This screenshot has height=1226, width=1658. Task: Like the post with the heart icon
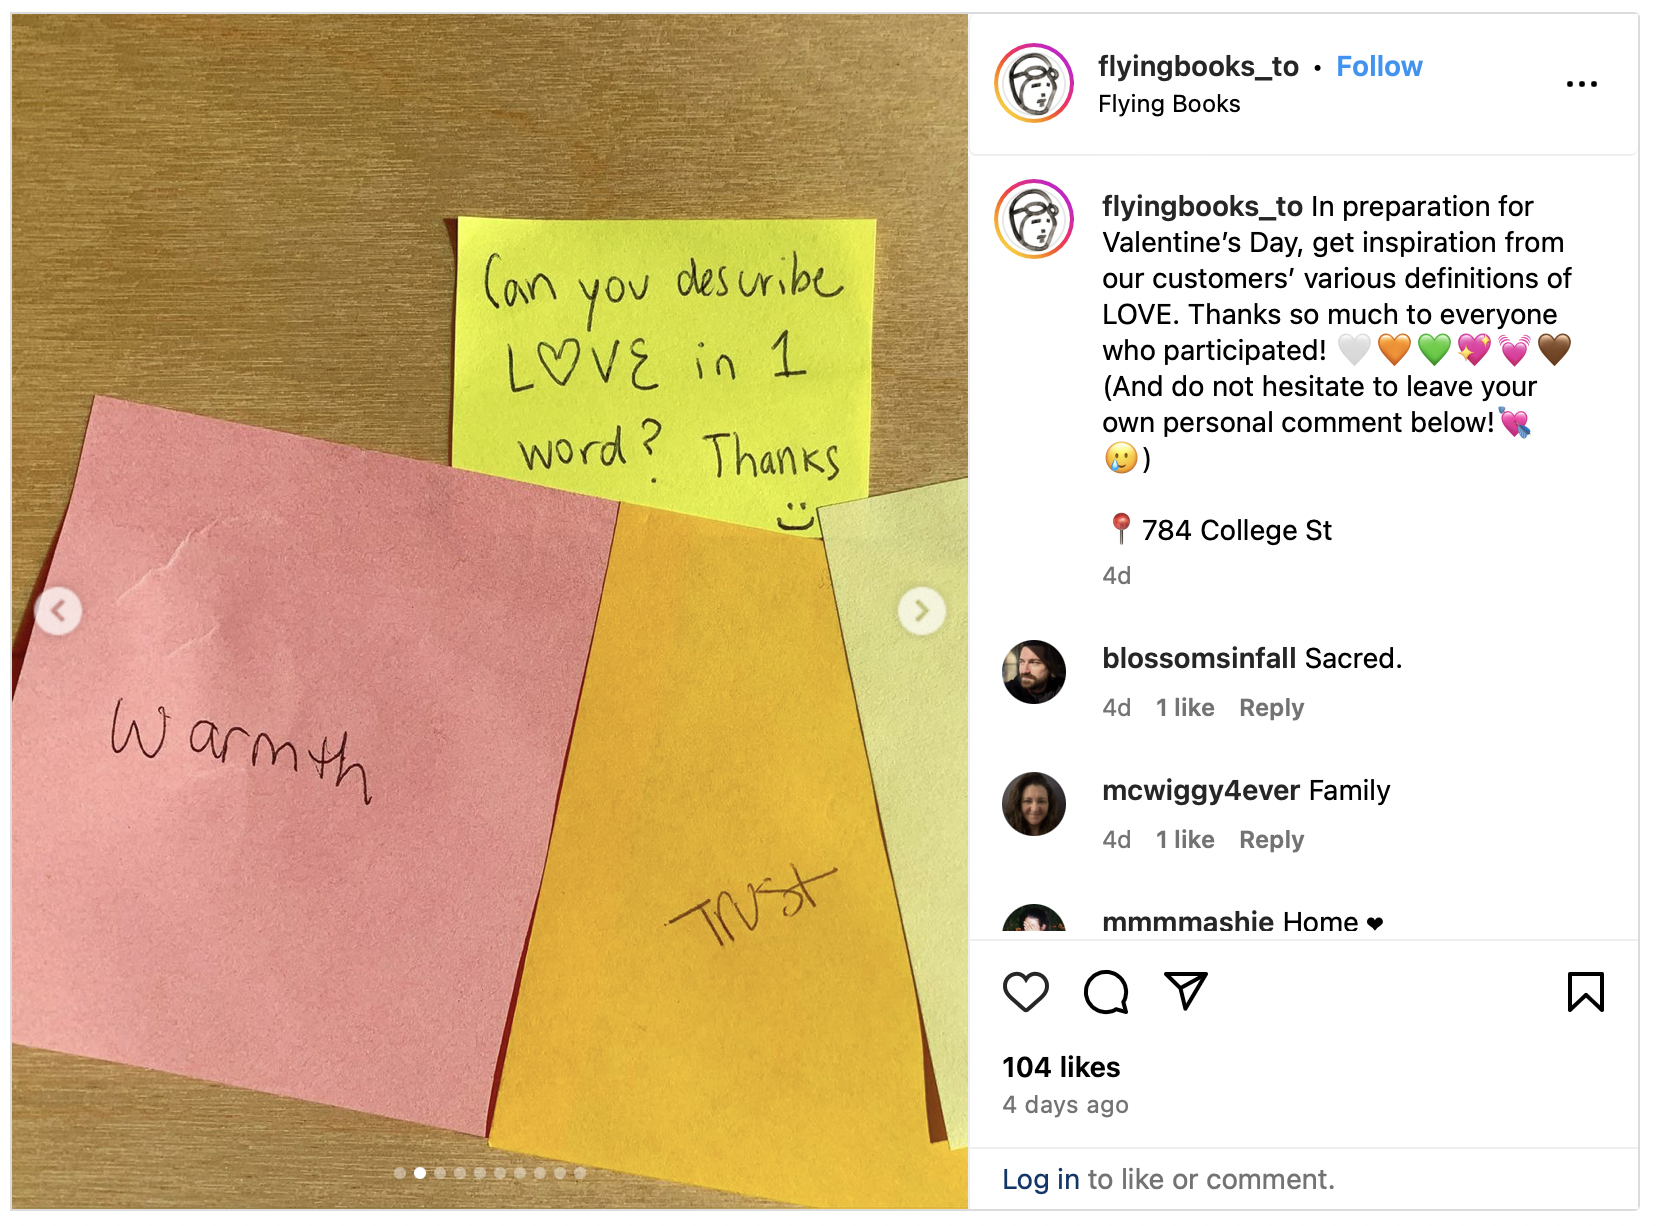pos(1025,992)
